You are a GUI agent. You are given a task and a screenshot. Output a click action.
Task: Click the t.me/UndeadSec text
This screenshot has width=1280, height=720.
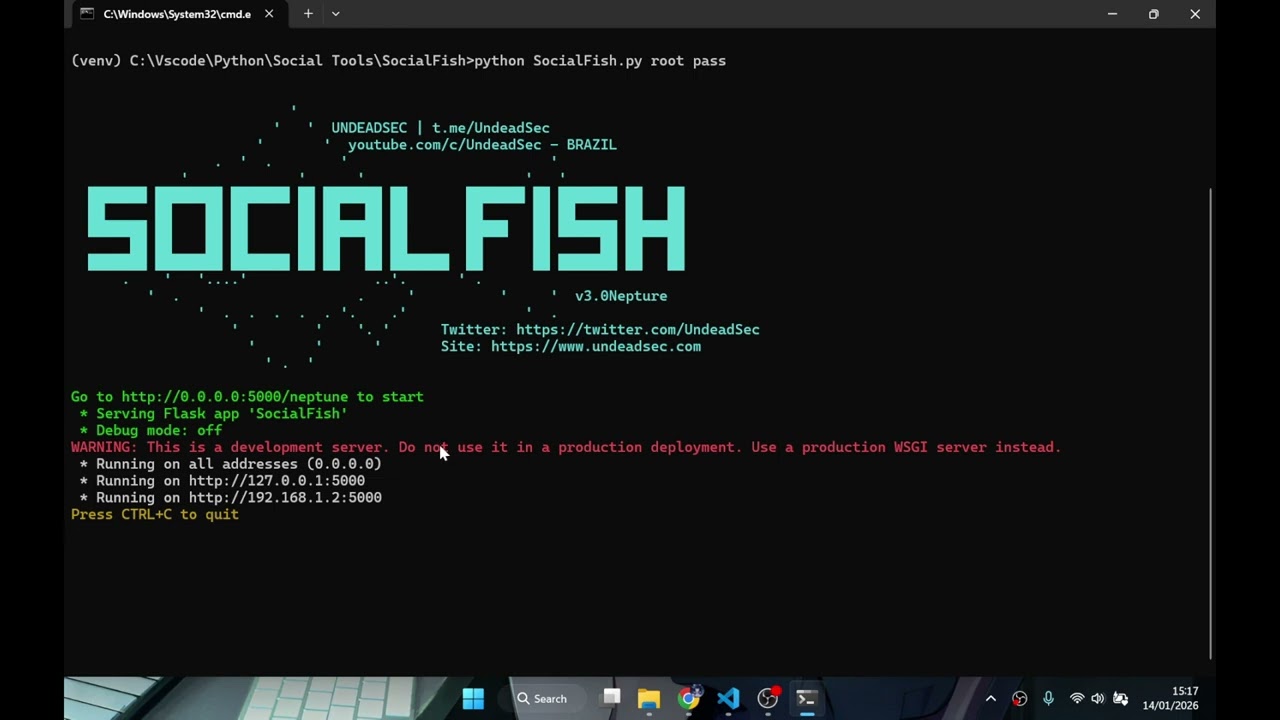click(x=491, y=128)
